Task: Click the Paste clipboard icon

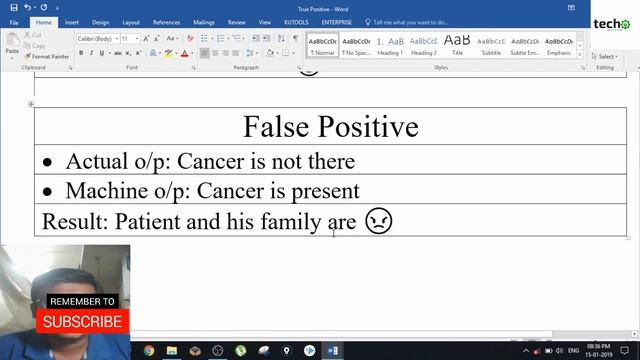Action: [12, 40]
